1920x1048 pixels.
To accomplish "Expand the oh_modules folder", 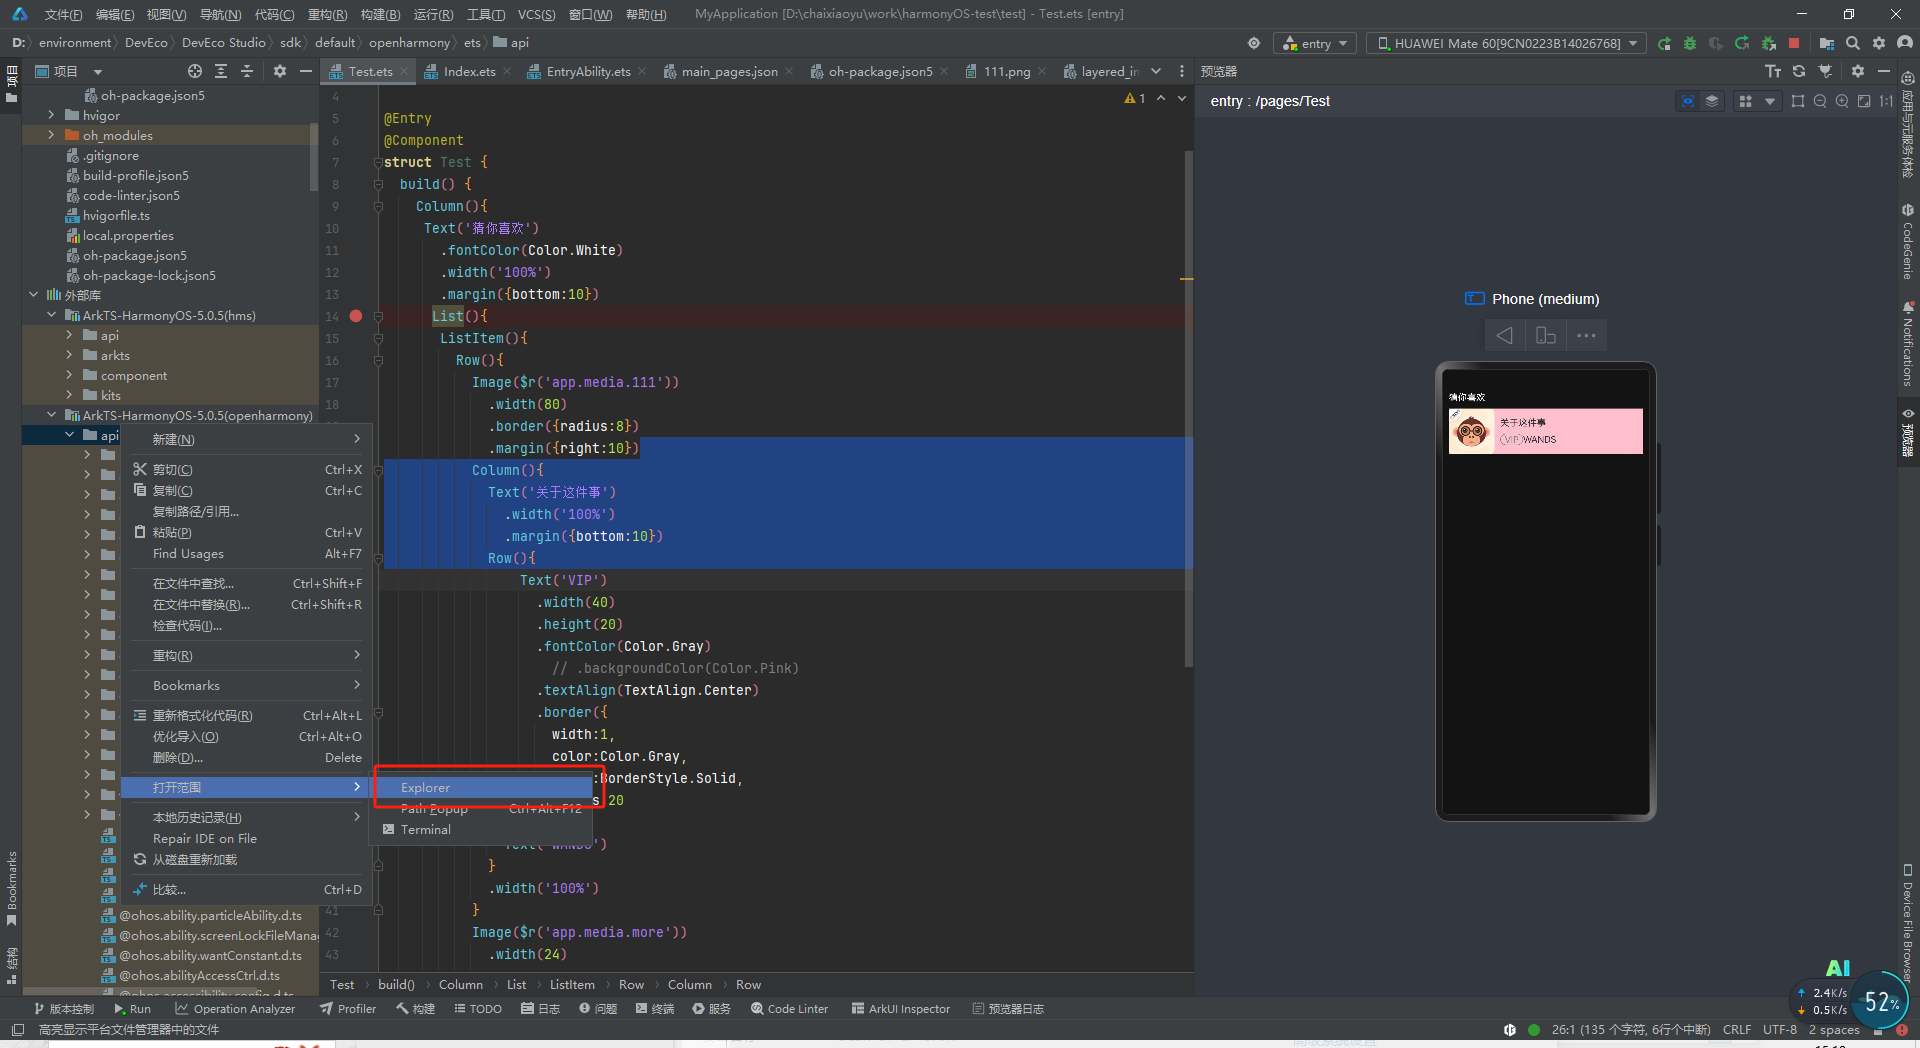I will (x=52, y=135).
